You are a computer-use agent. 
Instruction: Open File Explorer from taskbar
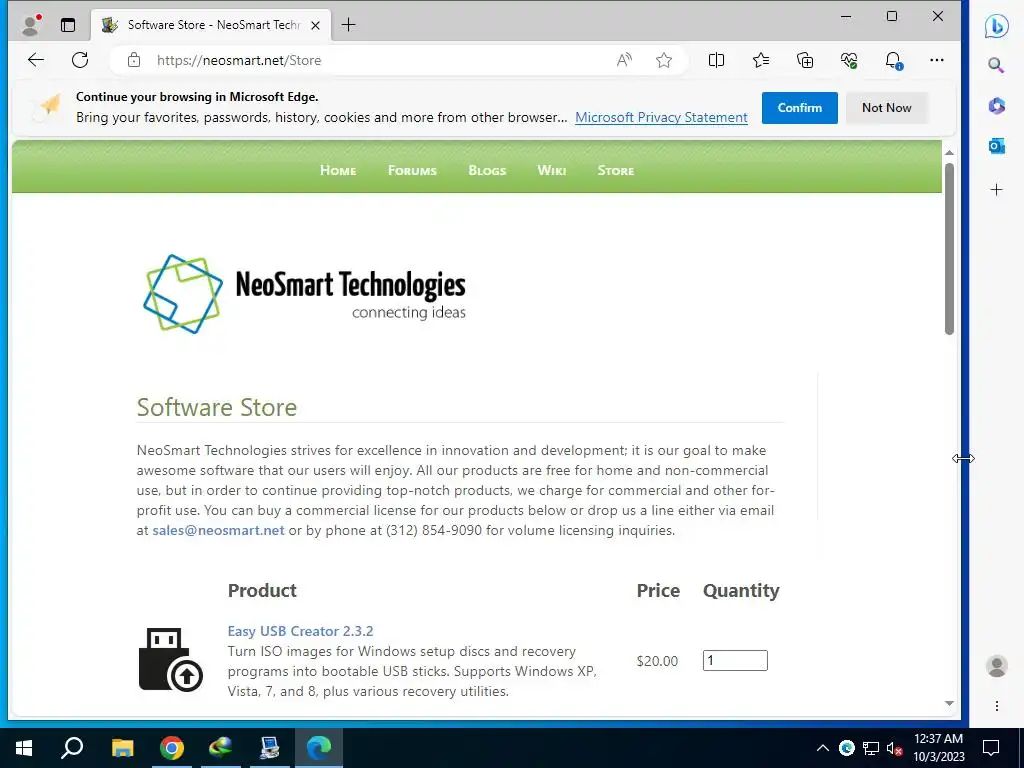[122, 748]
